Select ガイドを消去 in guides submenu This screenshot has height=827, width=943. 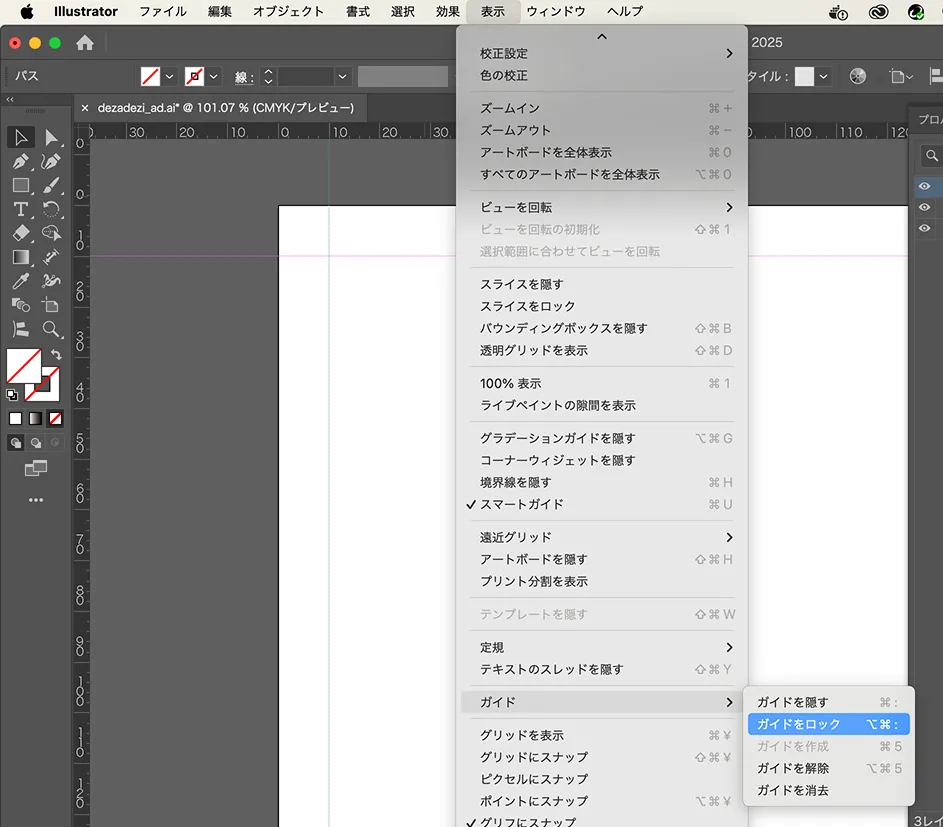792,790
